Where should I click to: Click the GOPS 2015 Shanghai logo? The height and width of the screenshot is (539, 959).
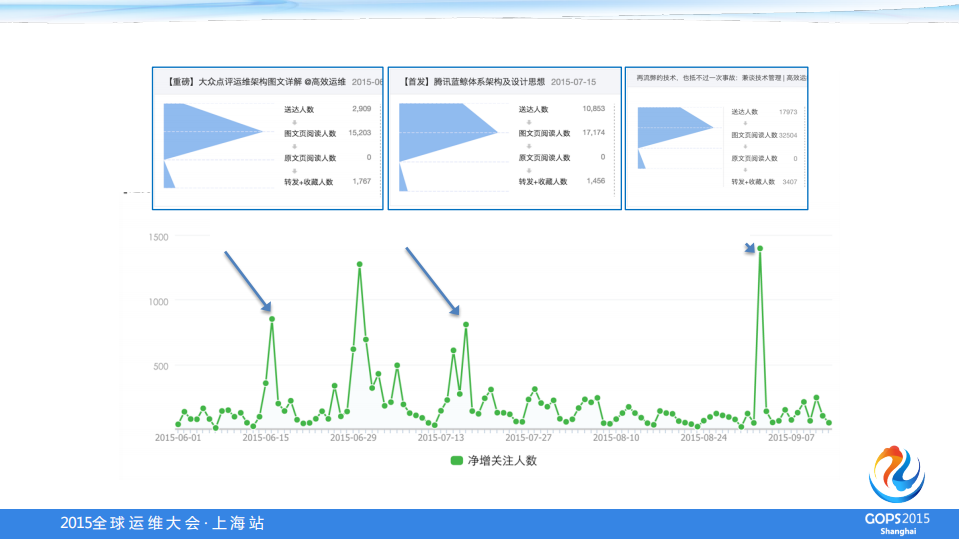click(x=897, y=491)
